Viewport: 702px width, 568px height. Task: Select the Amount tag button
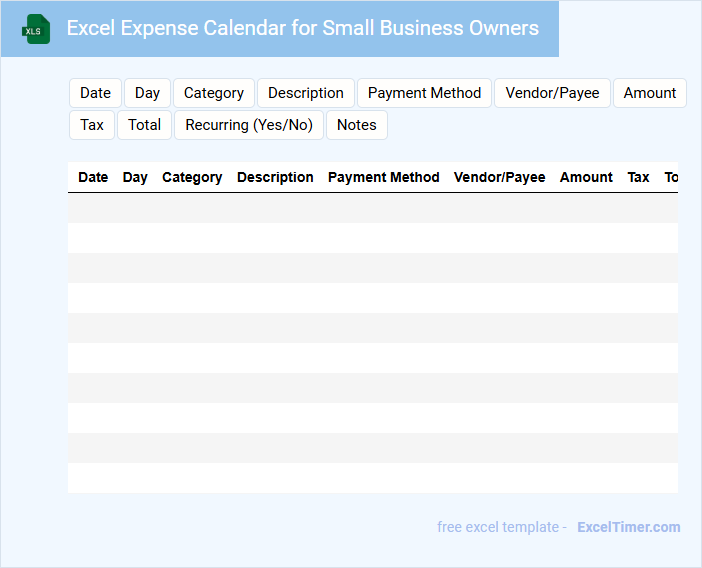(649, 93)
